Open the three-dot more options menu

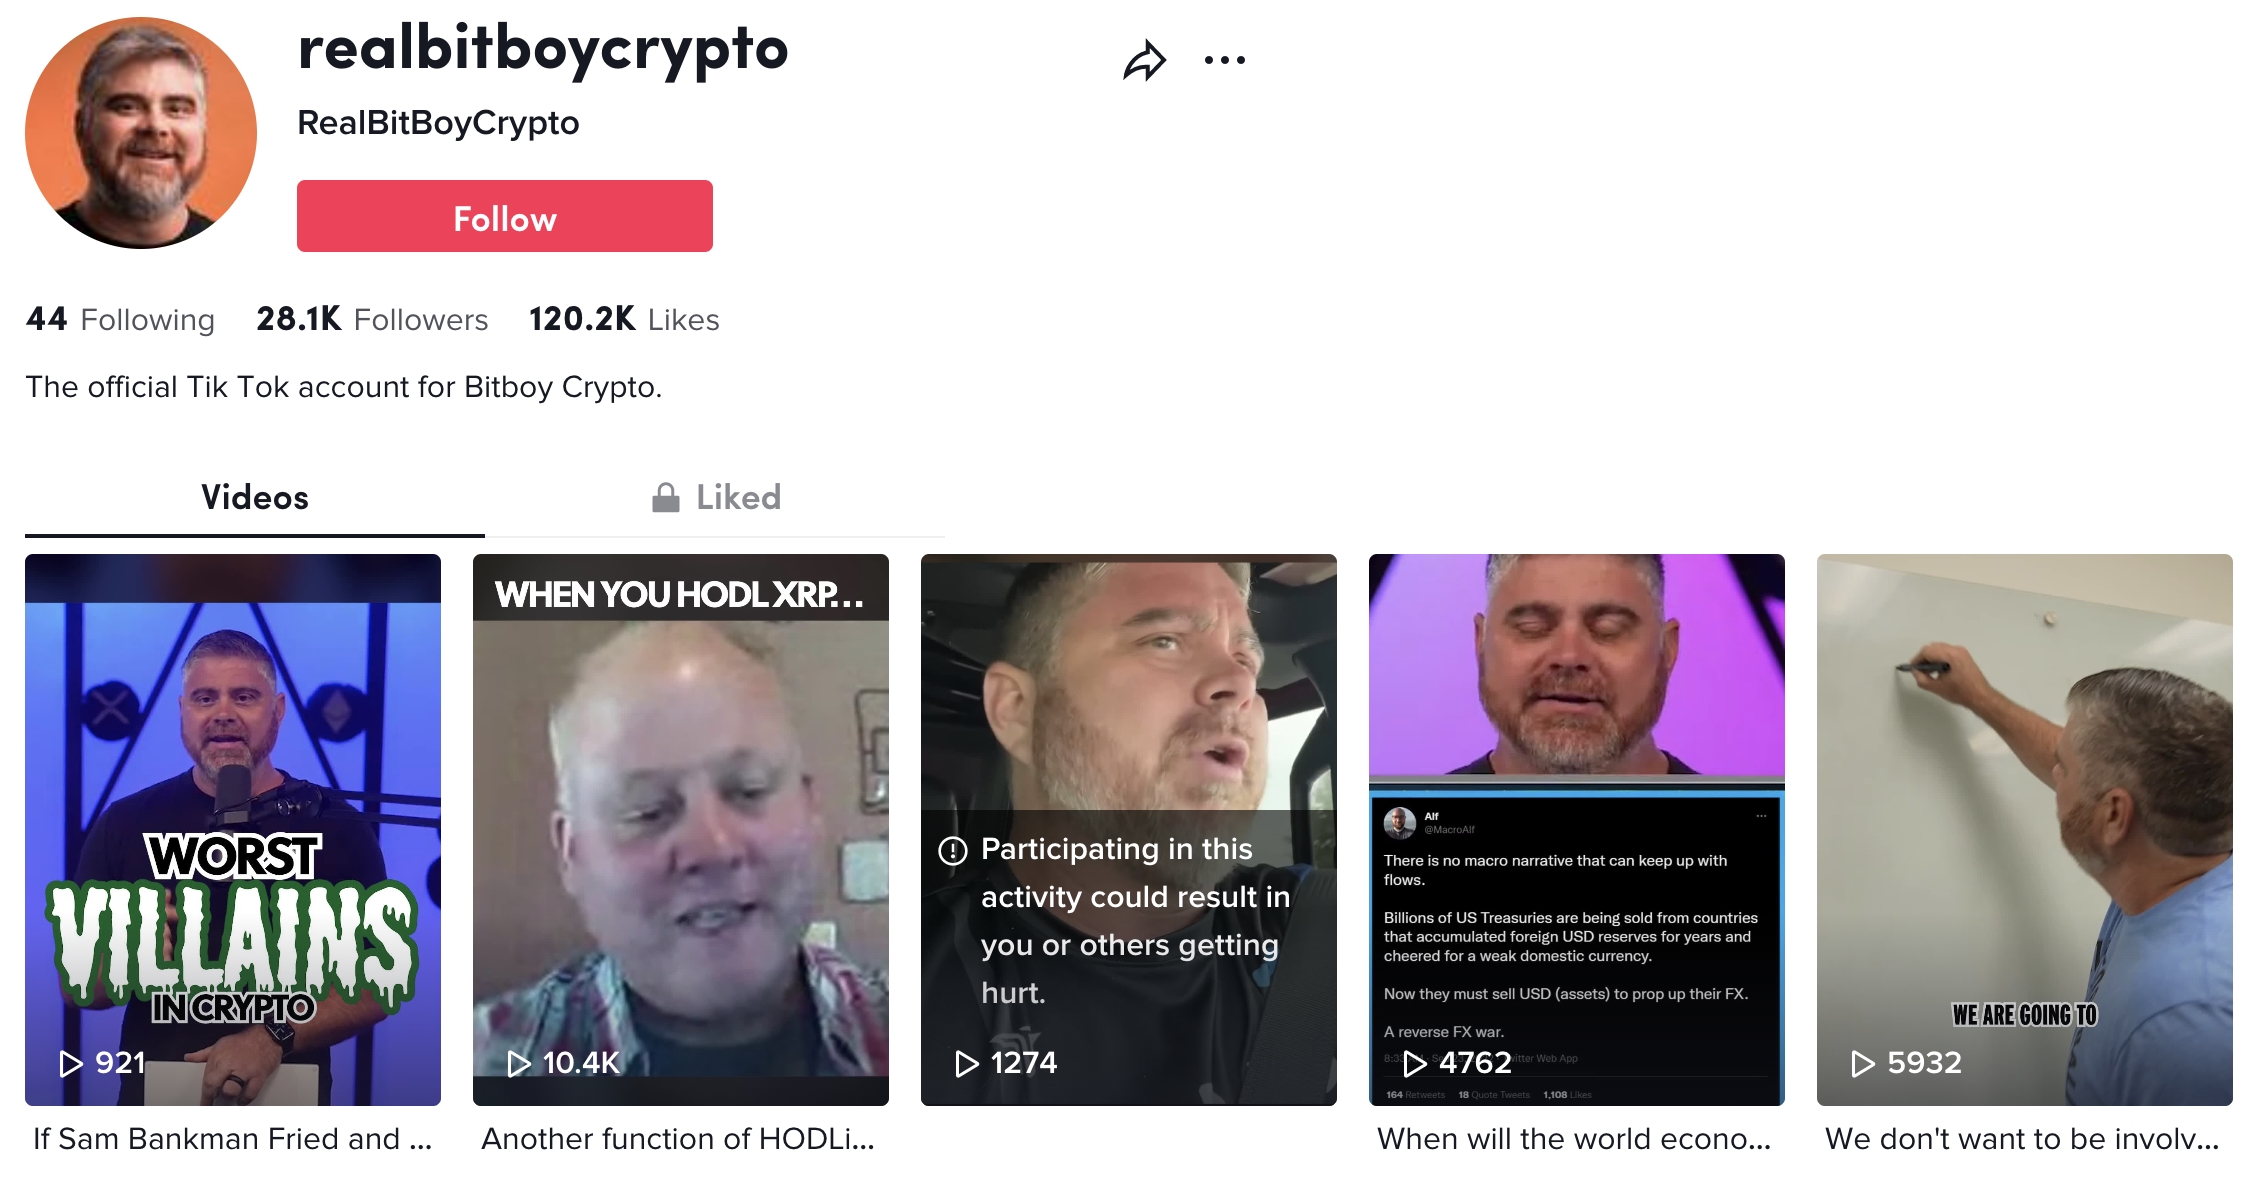click(1225, 61)
